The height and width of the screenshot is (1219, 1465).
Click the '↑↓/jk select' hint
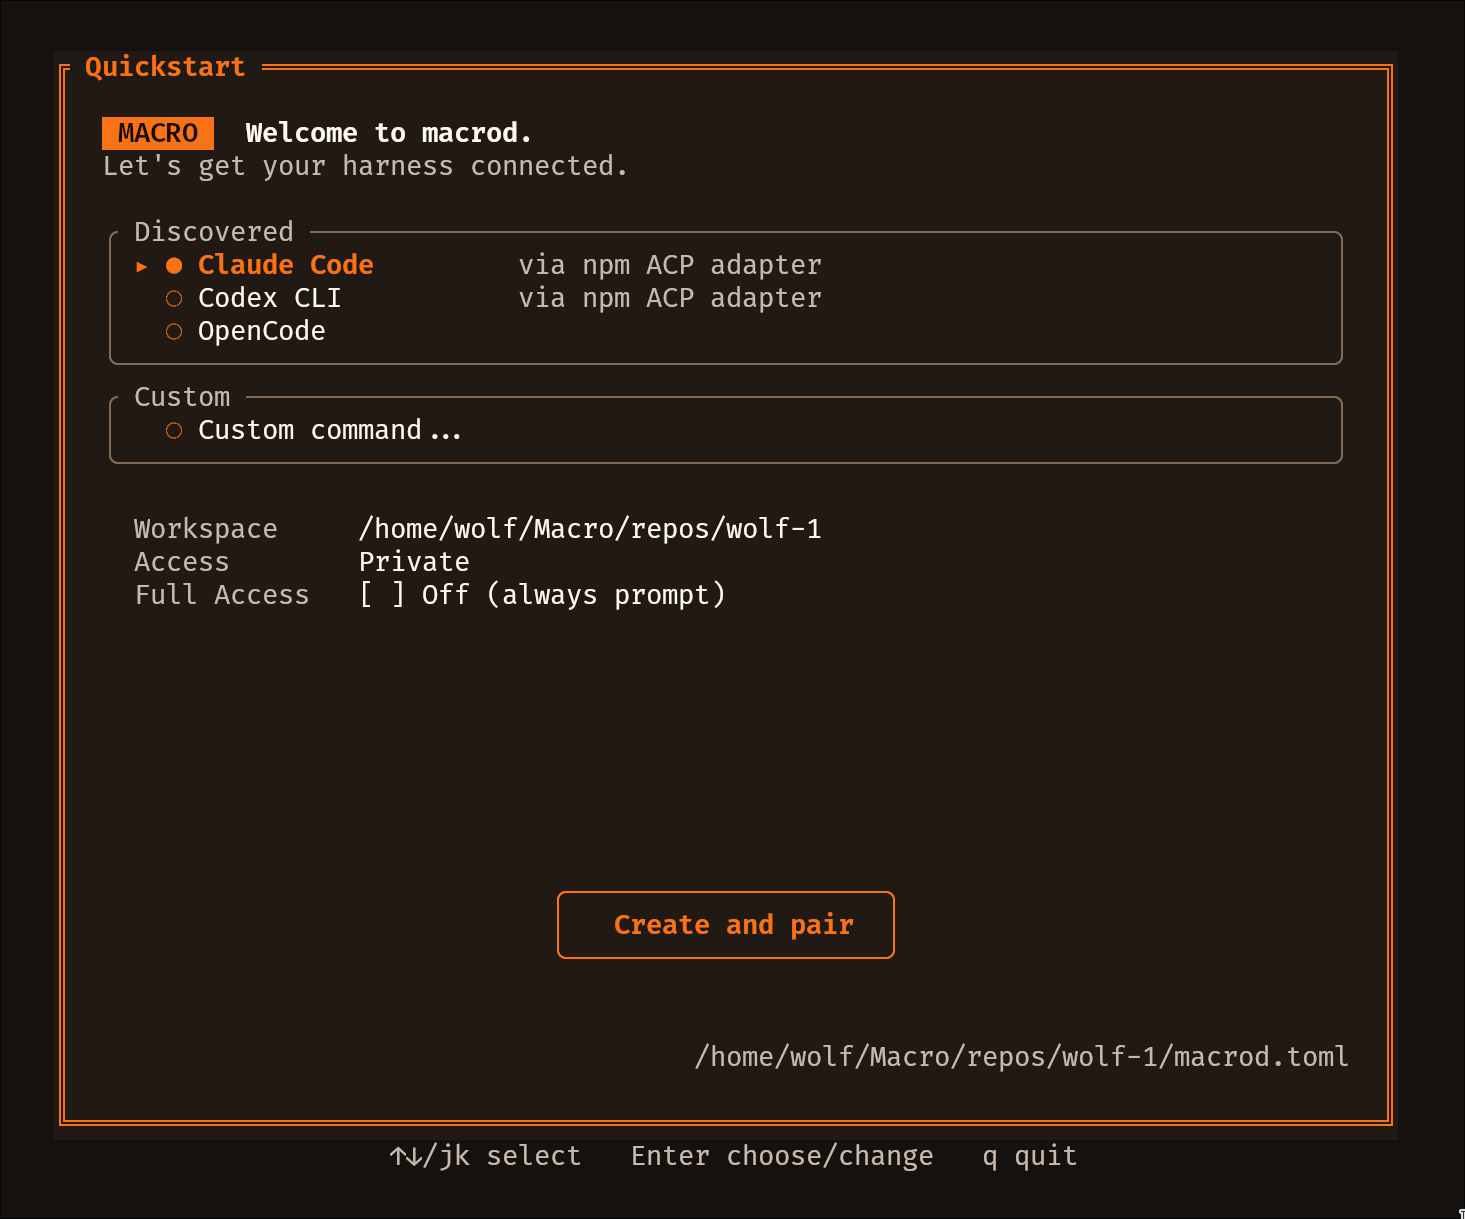485,1156
